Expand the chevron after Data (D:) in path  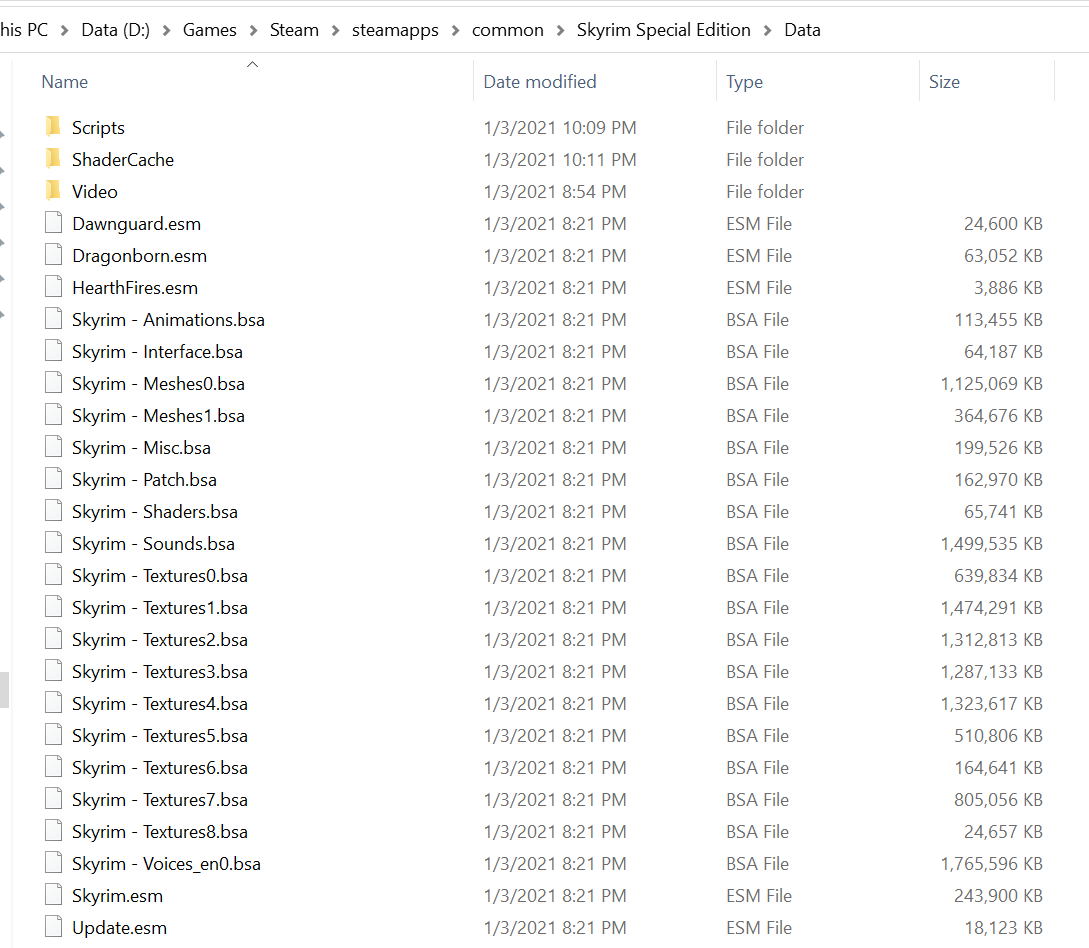point(167,31)
